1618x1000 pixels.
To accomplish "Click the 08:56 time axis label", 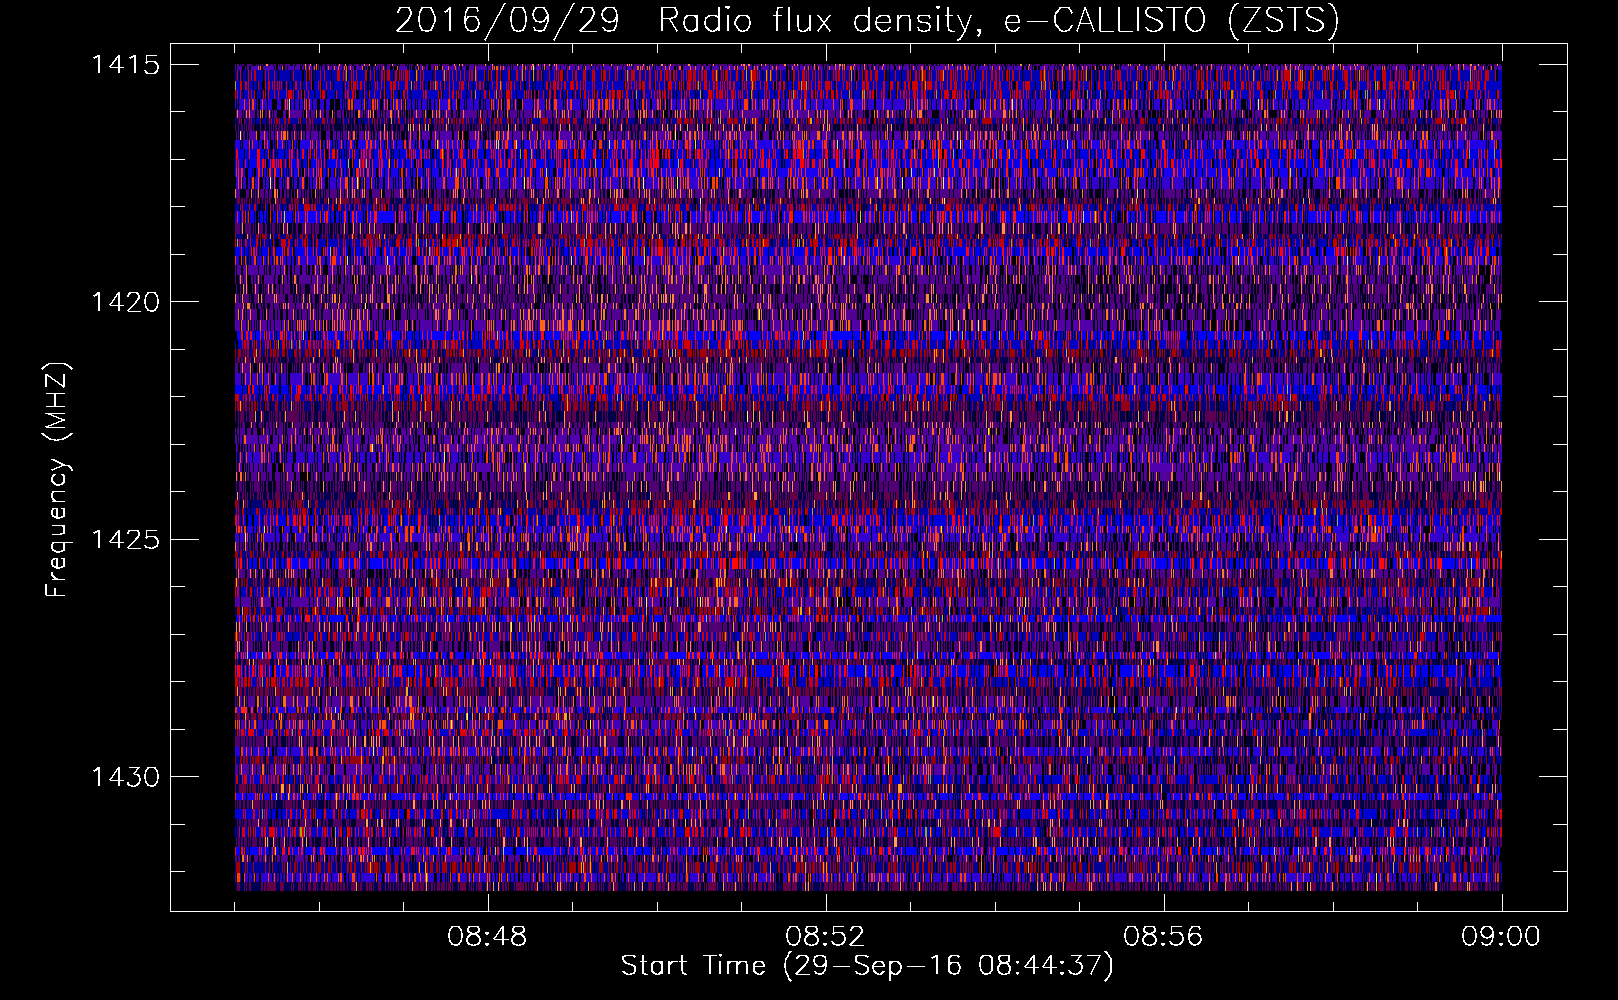I will pyautogui.click(x=1163, y=937).
